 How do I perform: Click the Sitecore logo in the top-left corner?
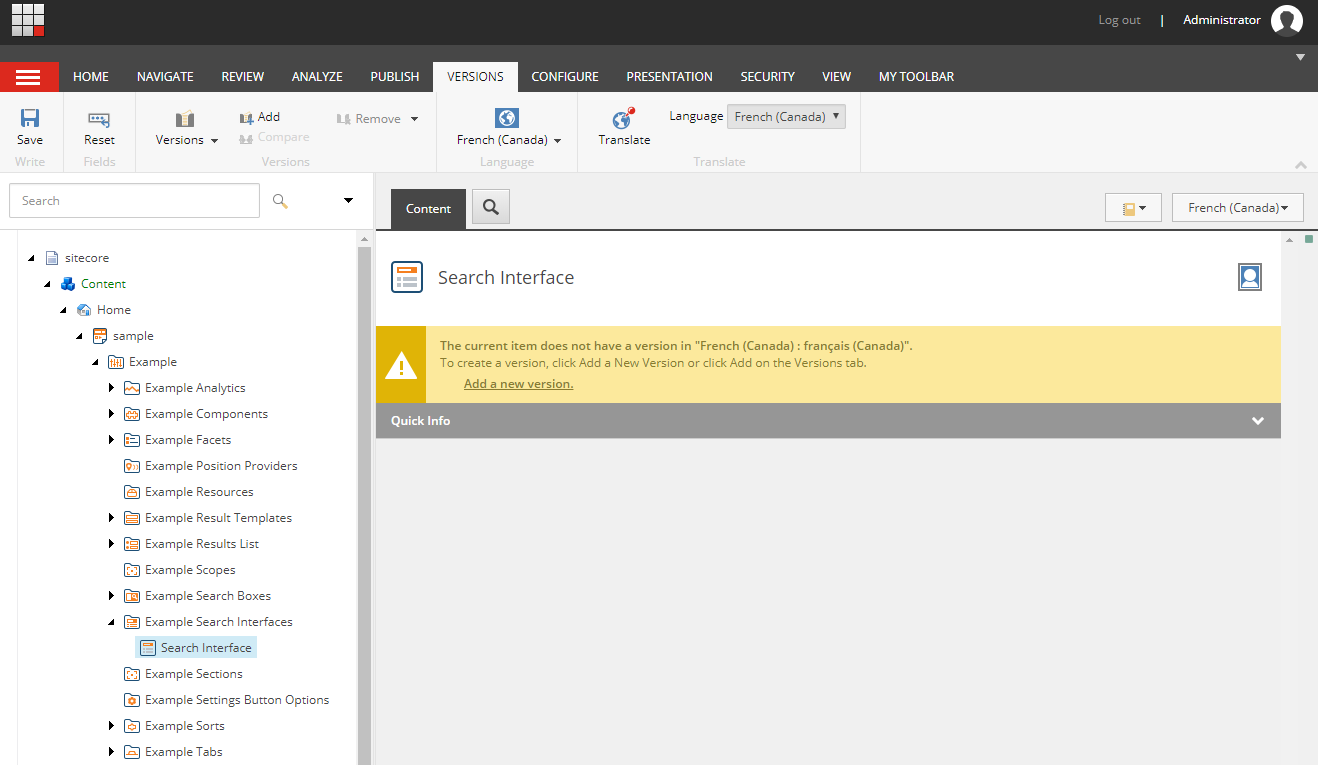(27, 20)
